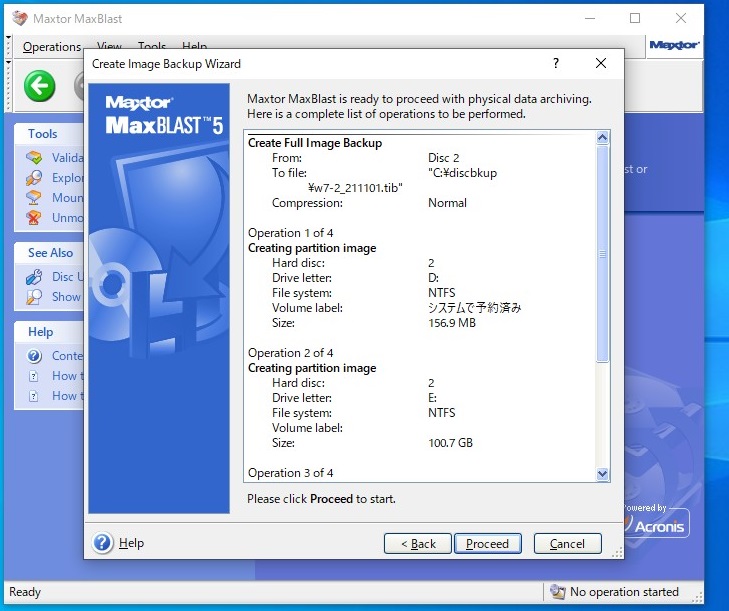Image resolution: width=729 pixels, height=611 pixels.
Task: Click the menu bar grip handle
Action: 8,46
